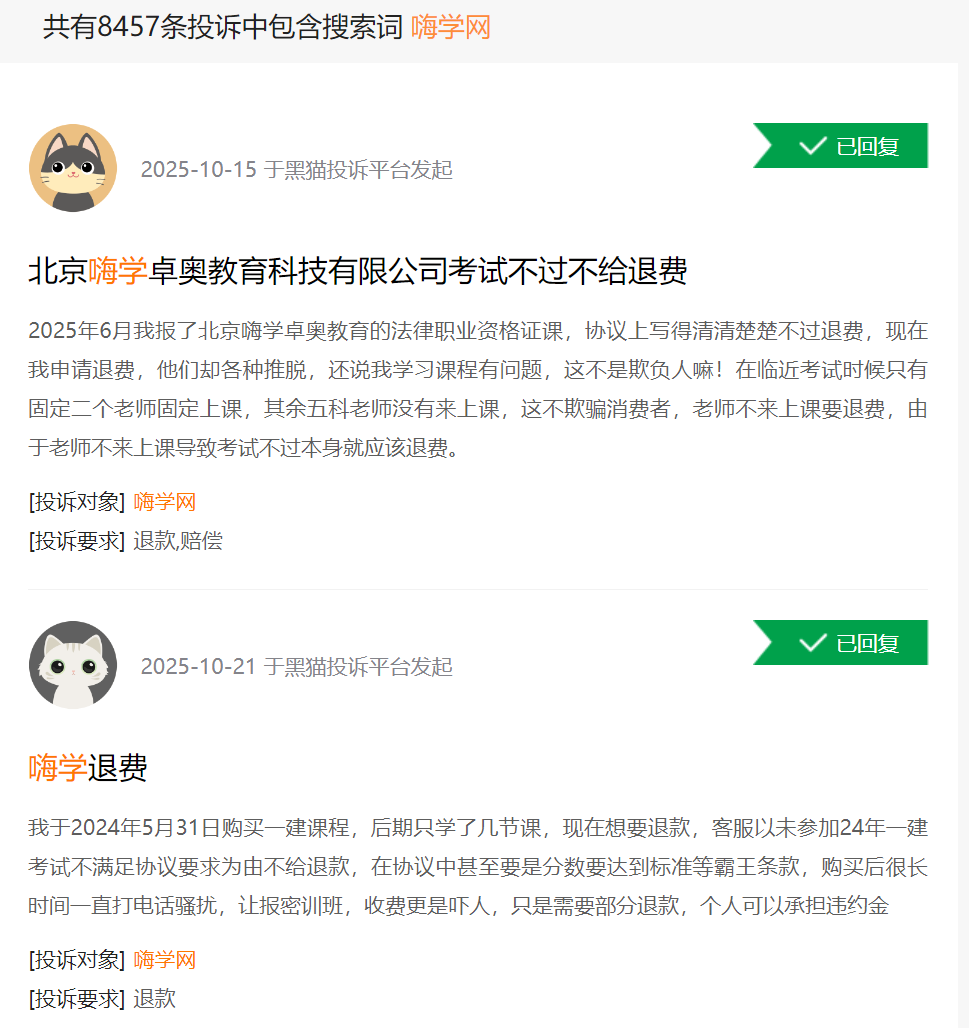Screen dimensions: 969x1028
Task: Click 嗨学网 search keyword in header
Action: [x=451, y=28]
